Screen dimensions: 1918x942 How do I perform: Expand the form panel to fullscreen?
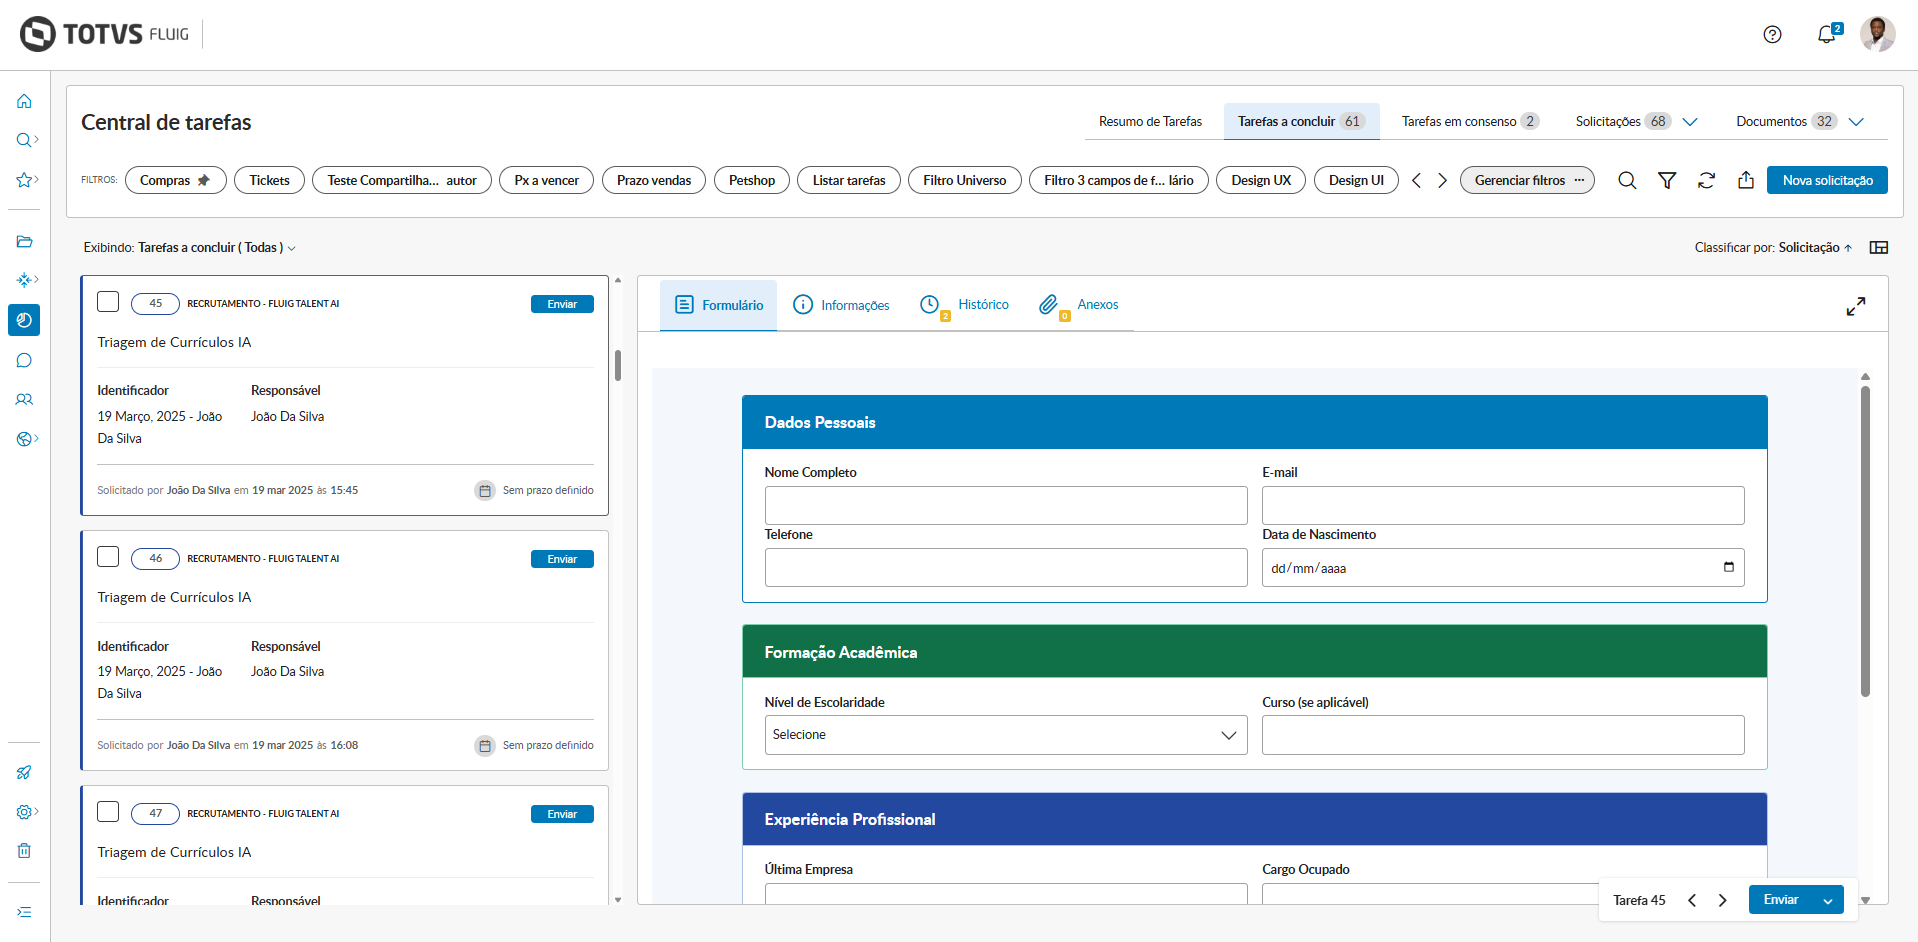coord(1856,306)
